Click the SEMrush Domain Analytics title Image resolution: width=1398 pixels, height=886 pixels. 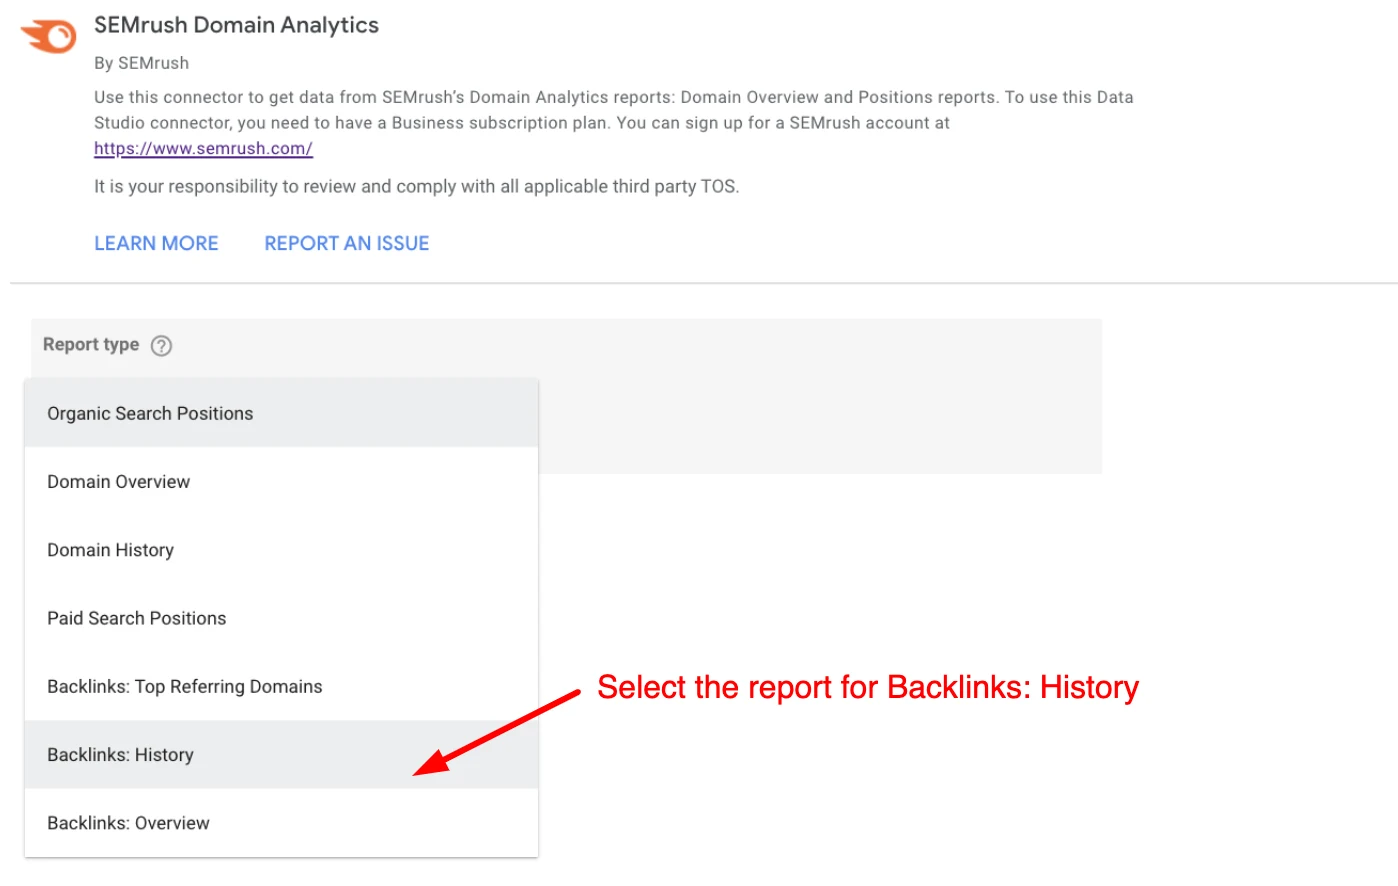(x=236, y=25)
